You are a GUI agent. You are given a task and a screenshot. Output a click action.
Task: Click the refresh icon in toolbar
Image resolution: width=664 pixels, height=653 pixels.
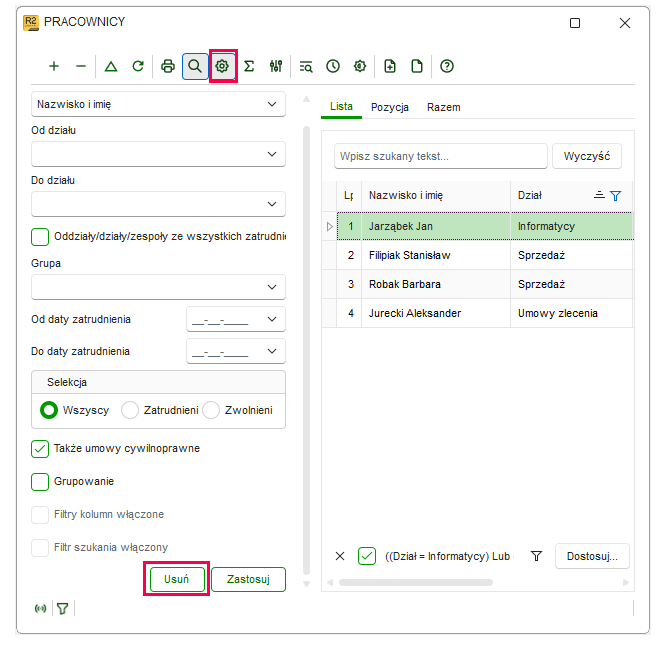coord(138,66)
